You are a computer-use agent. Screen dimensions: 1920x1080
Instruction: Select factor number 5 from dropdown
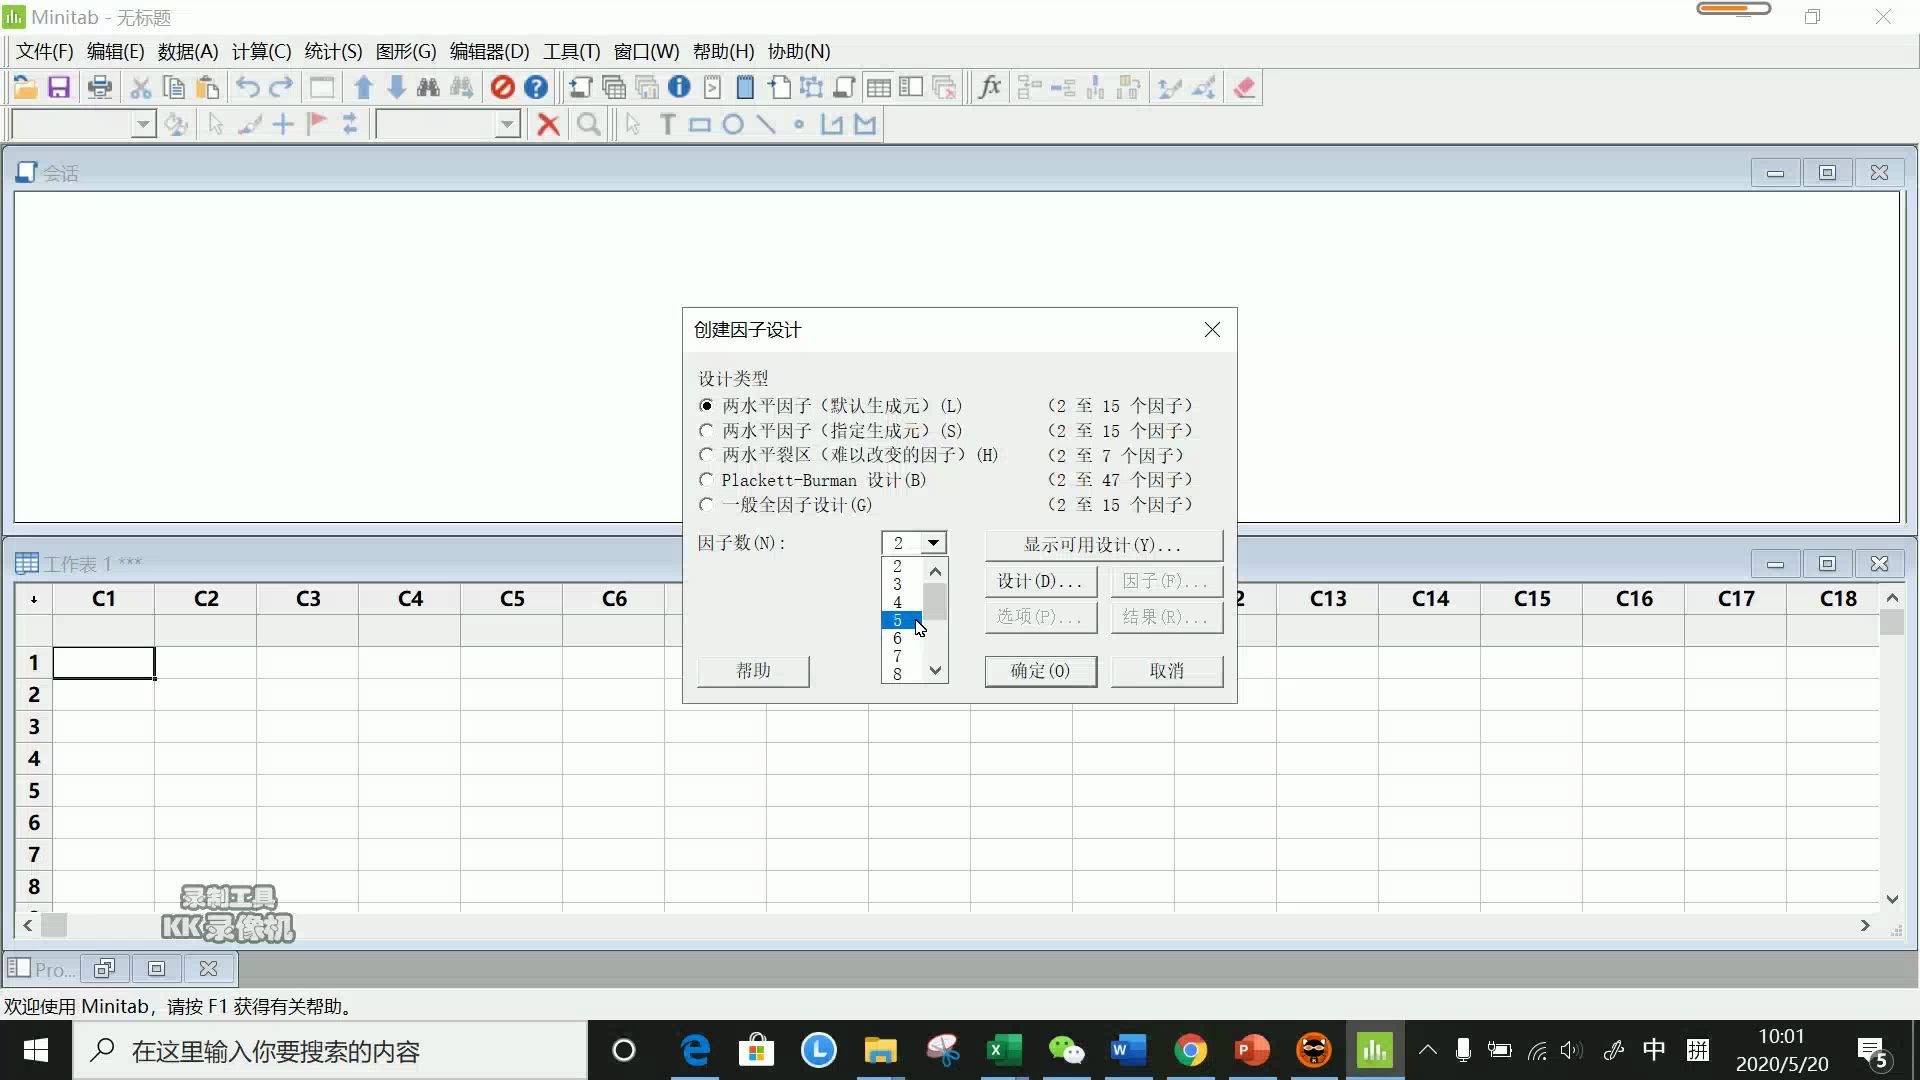click(x=898, y=620)
